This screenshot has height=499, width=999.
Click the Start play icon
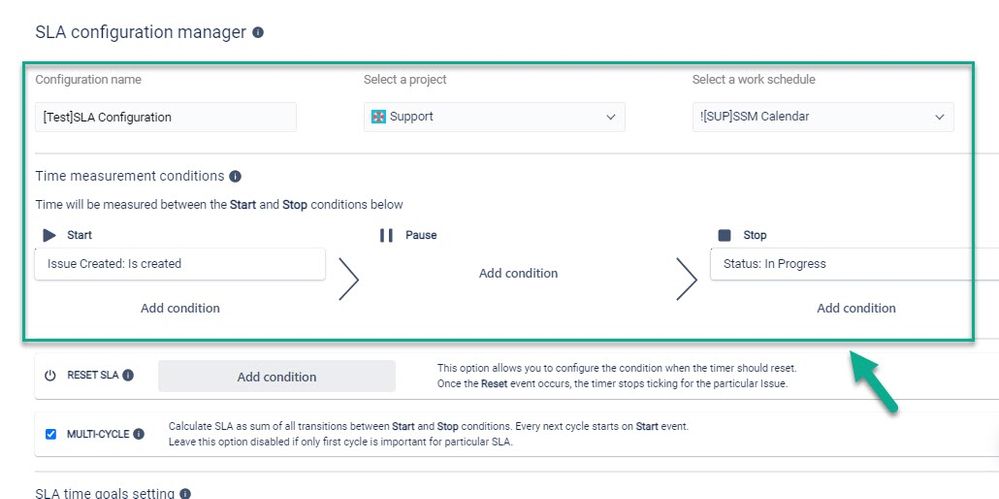(x=49, y=235)
